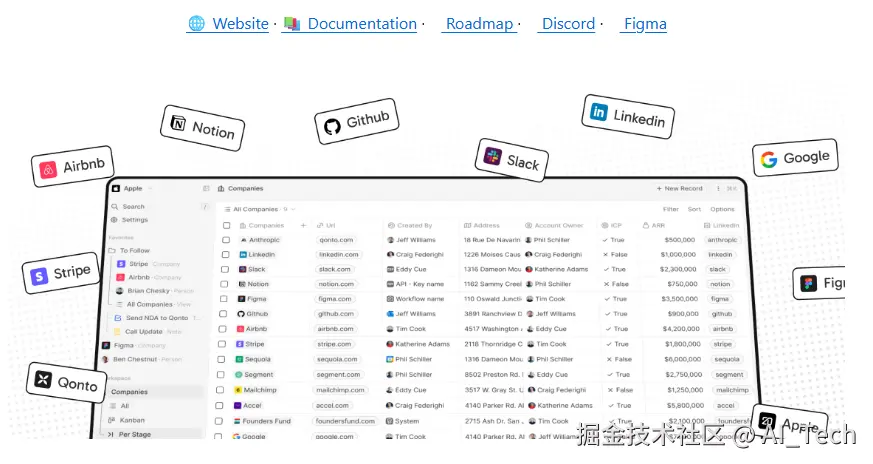The image size is (873, 464).
Task: Click the Search magnifier icon in sidebar
Action: tap(115, 207)
